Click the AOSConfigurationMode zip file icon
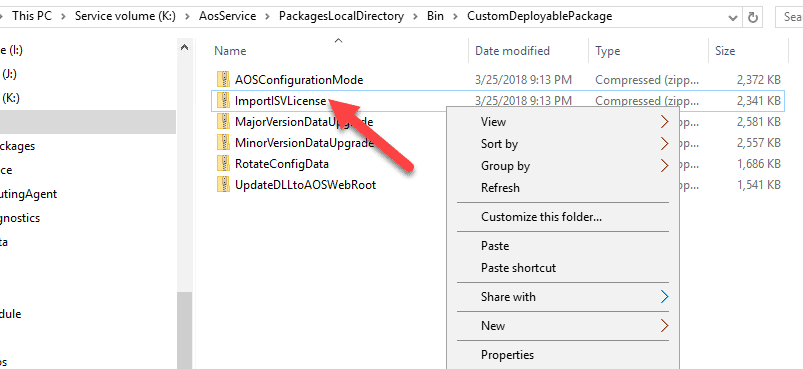Screen dimensions: 803x369 click(x=223, y=80)
